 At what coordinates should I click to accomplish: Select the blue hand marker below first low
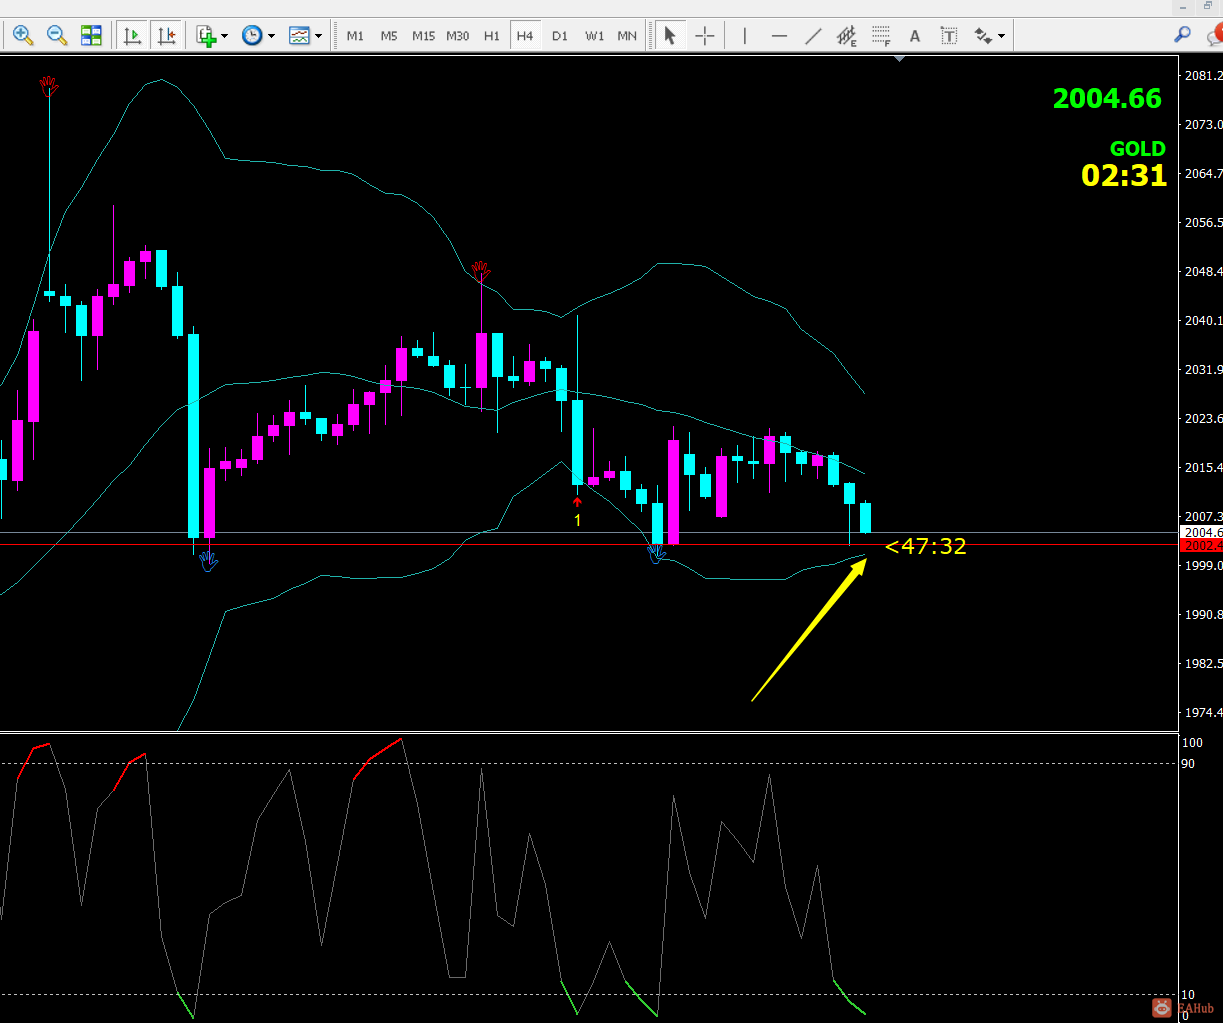click(x=208, y=561)
